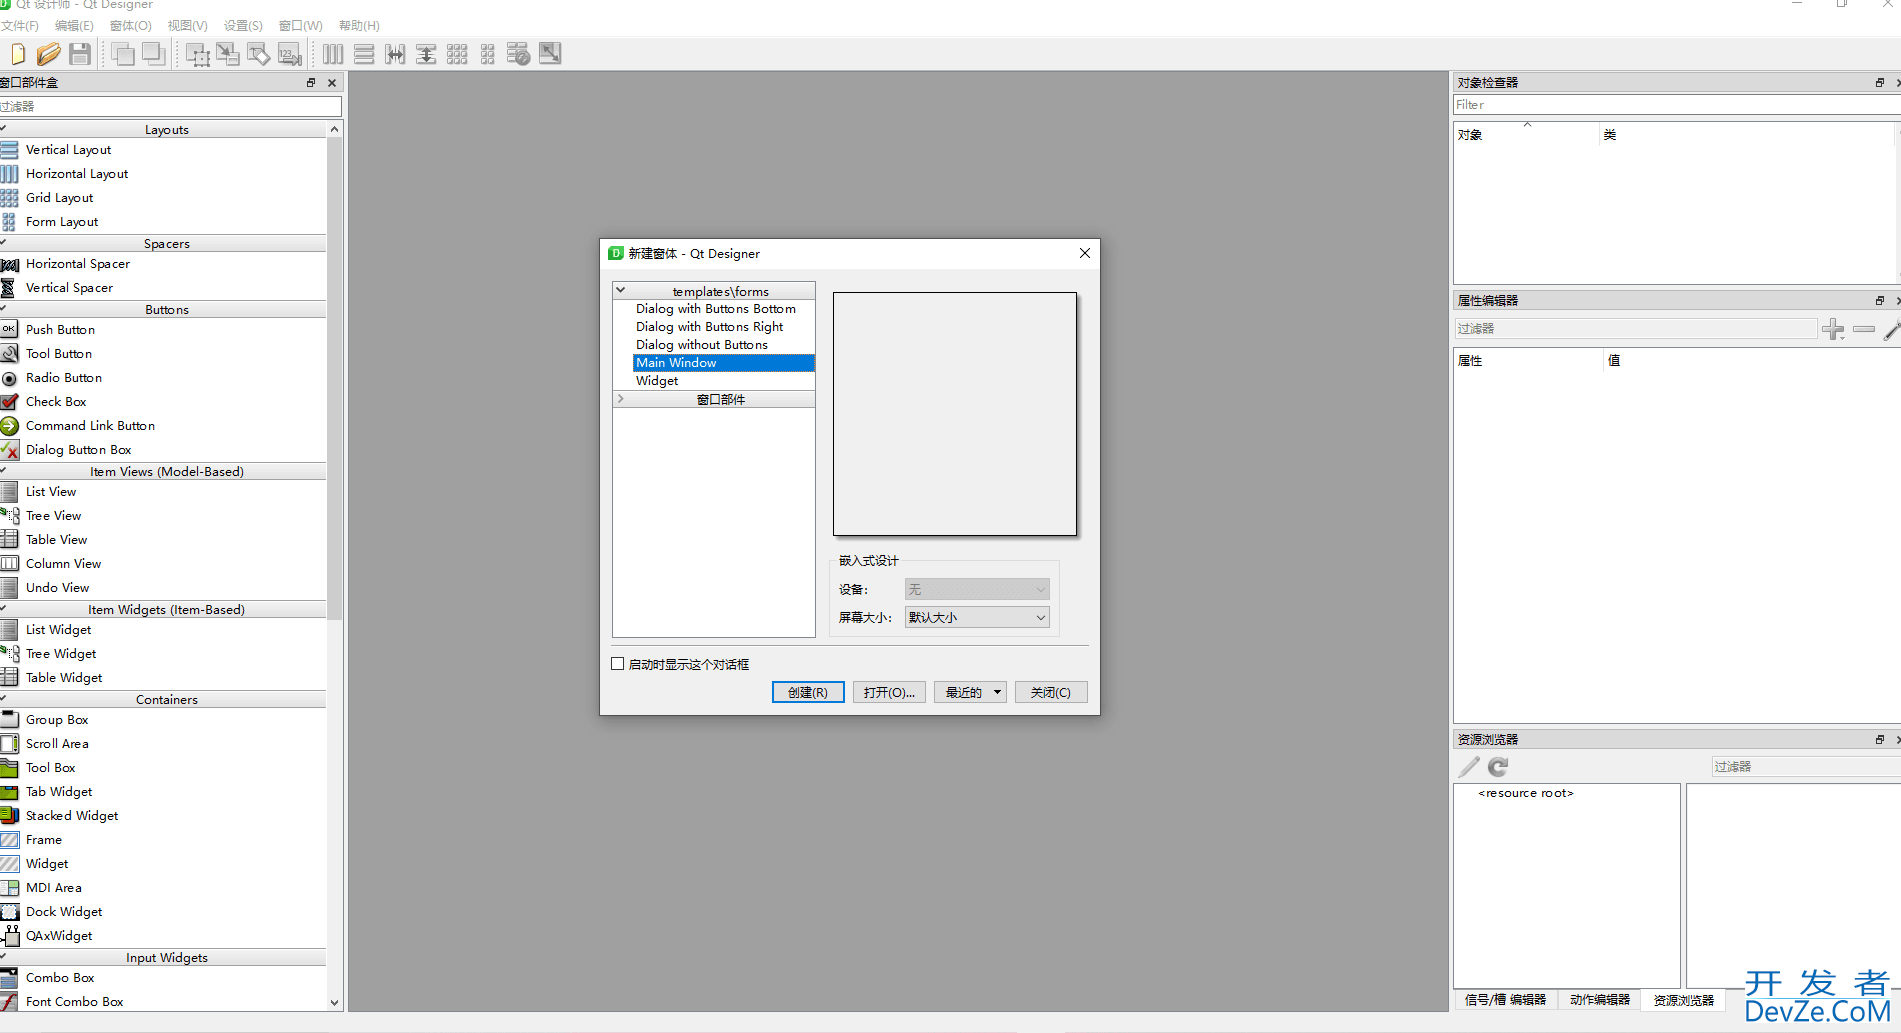The width and height of the screenshot is (1901, 1033).
Task: Click the Send to Back toolbar icon
Action: 154,54
